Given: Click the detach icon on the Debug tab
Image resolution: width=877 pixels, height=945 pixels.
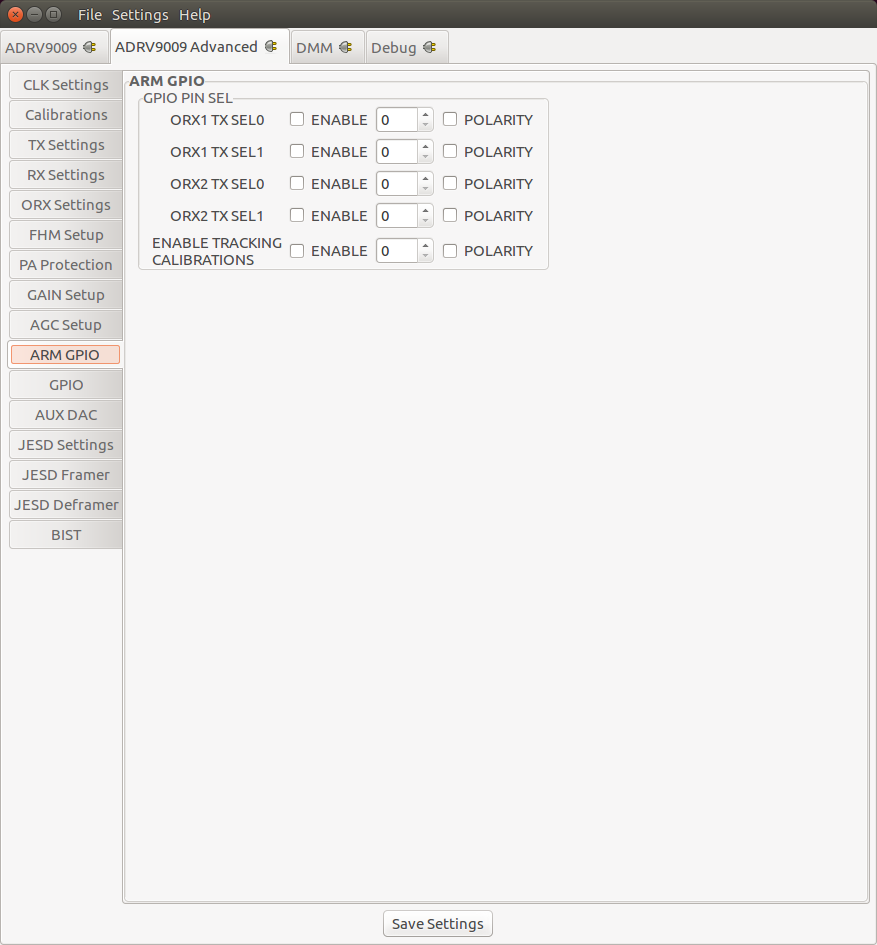Looking at the screenshot, I should [x=430, y=46].
